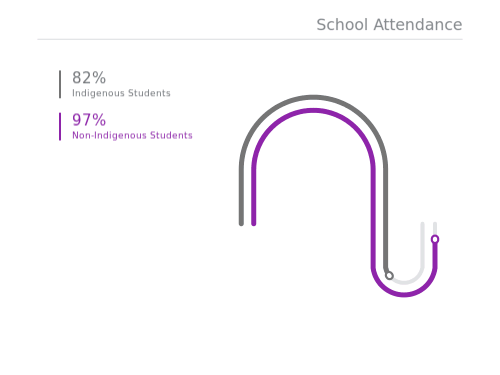Click the gray line's right descending vertical segment
Screen dimensions: 500x375
[386, 217]
